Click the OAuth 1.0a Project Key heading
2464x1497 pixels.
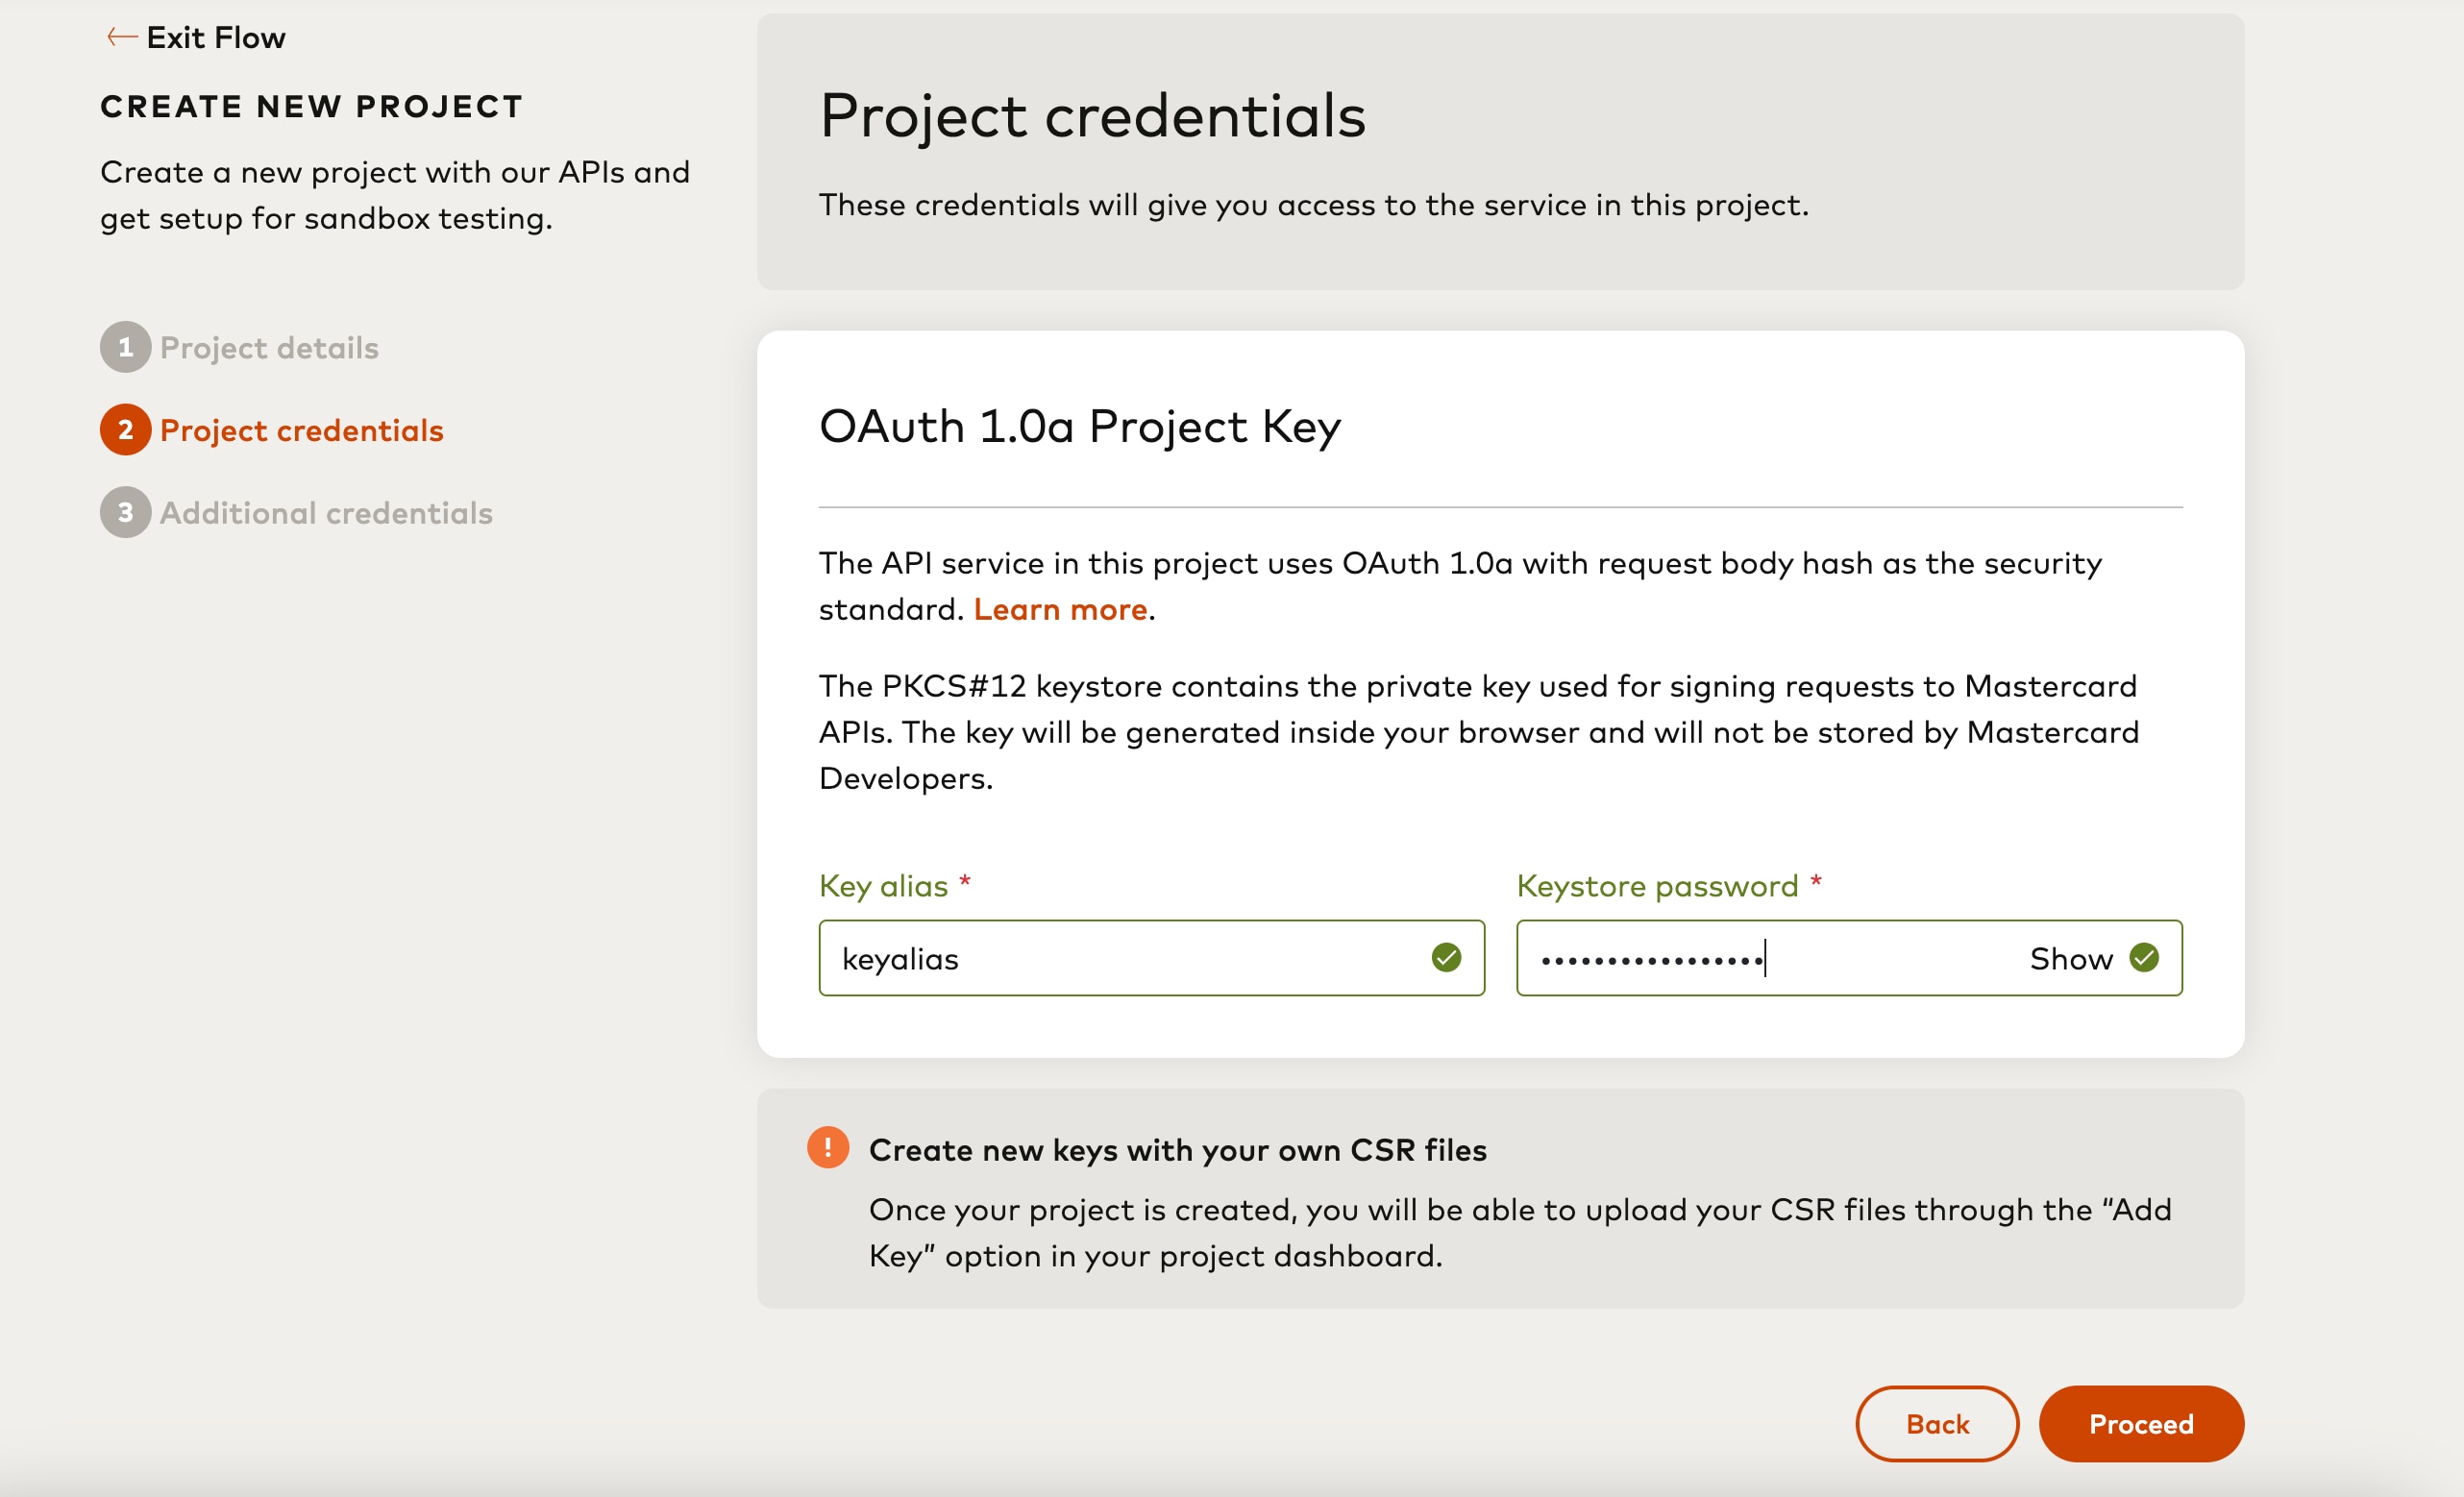1079,427
